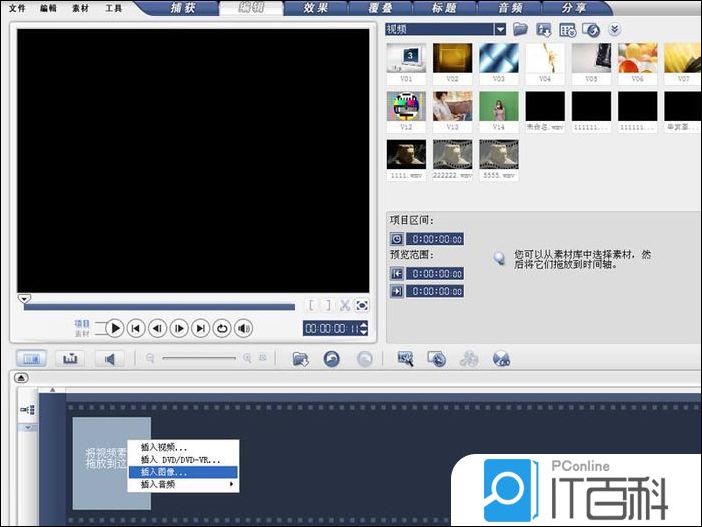702x527 pixels.
Task: Toggle the repeat playback button
Action: click(x=222, y=328)
